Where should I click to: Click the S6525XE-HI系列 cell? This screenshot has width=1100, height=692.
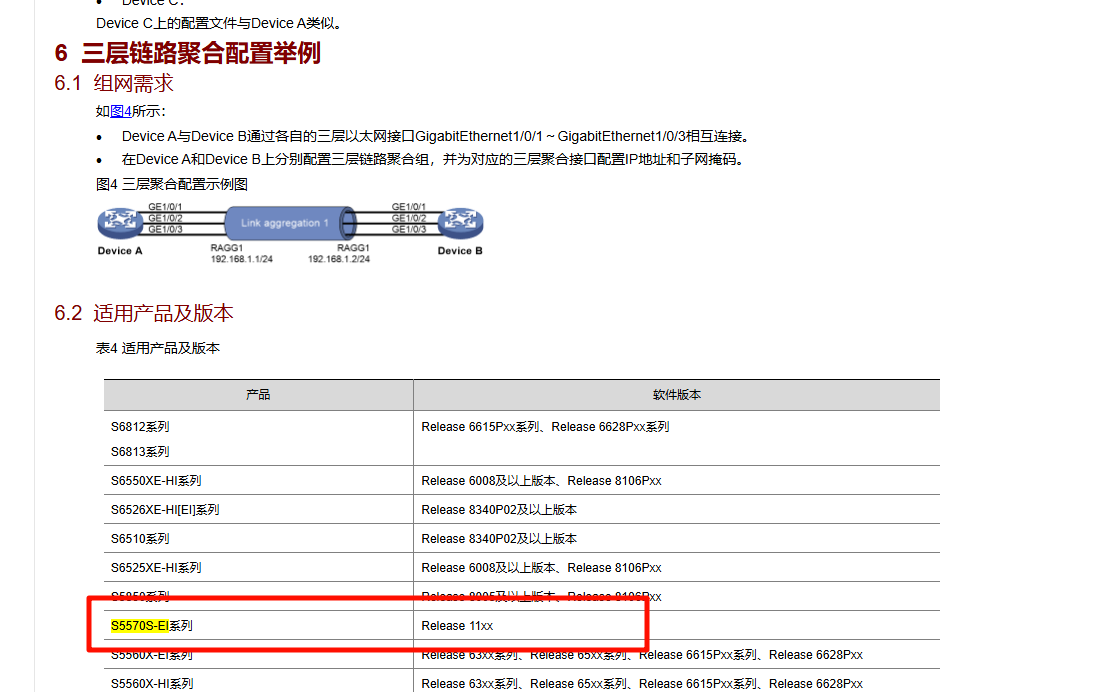[156, 568]
